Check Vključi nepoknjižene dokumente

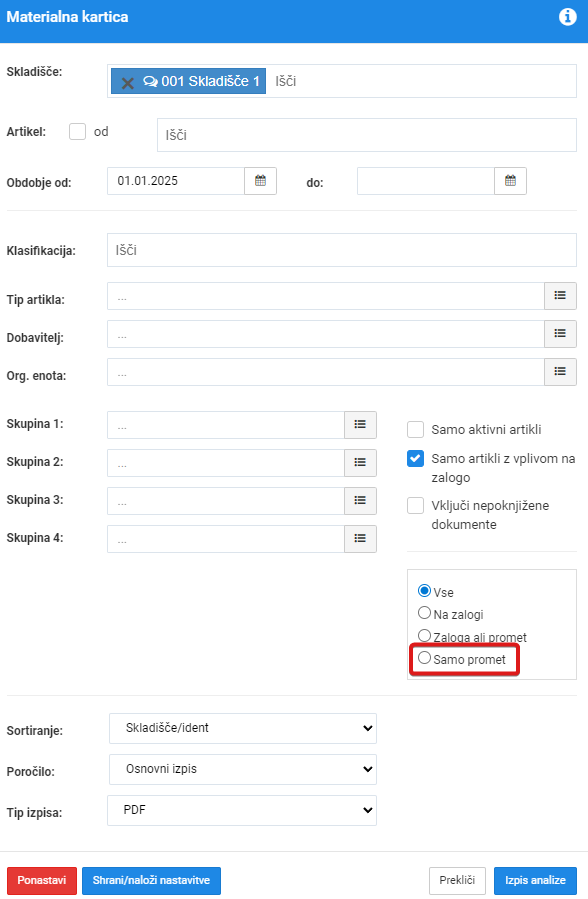pos(415,506)
